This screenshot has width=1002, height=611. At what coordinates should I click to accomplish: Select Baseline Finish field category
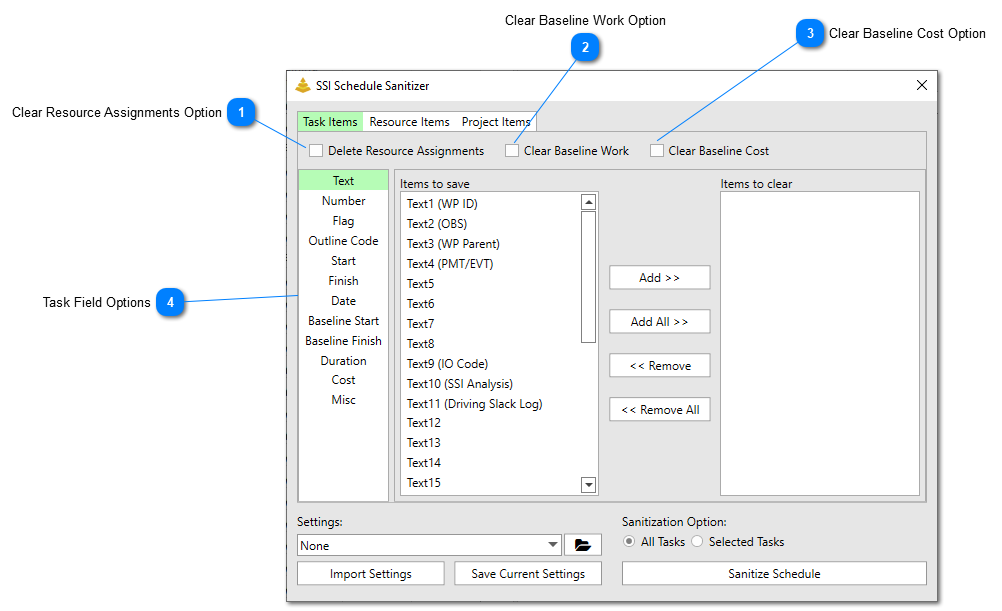(x=343, y=341)
